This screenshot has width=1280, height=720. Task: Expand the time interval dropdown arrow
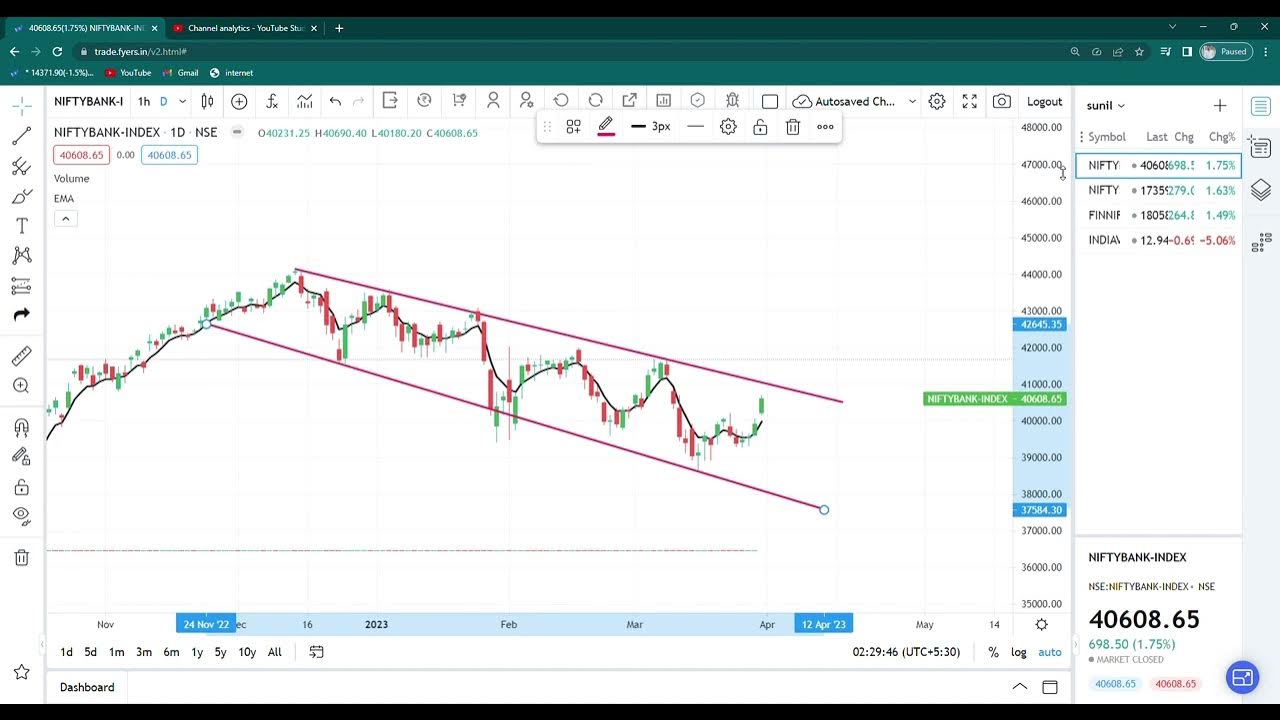pos(182,101)
